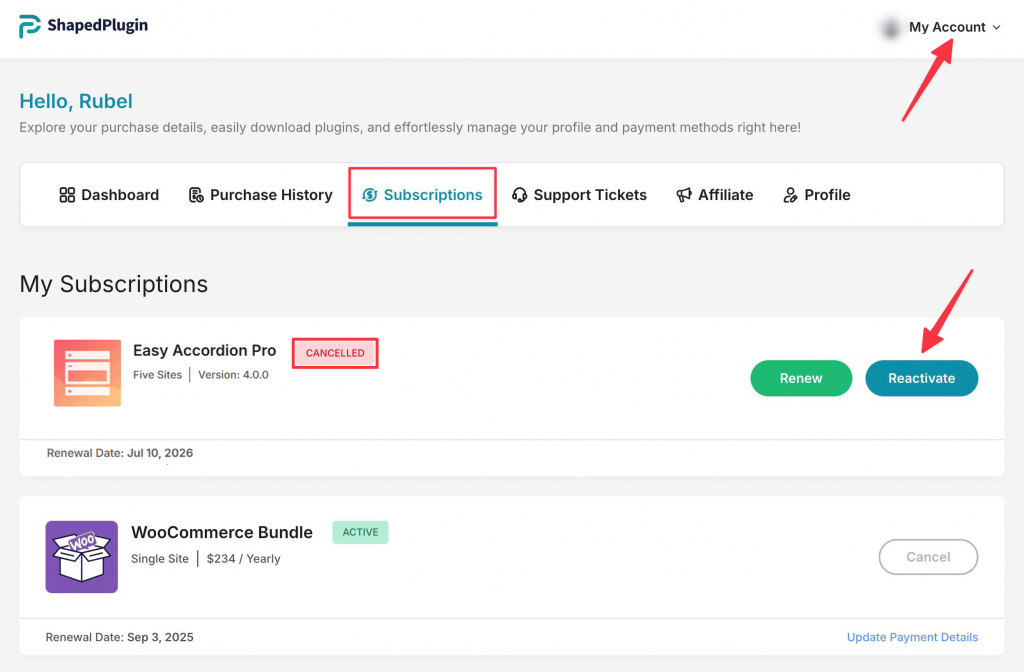Click the Subscriptions dollar-cycle icon
The image size is (1024, 672).
[369, 195]
